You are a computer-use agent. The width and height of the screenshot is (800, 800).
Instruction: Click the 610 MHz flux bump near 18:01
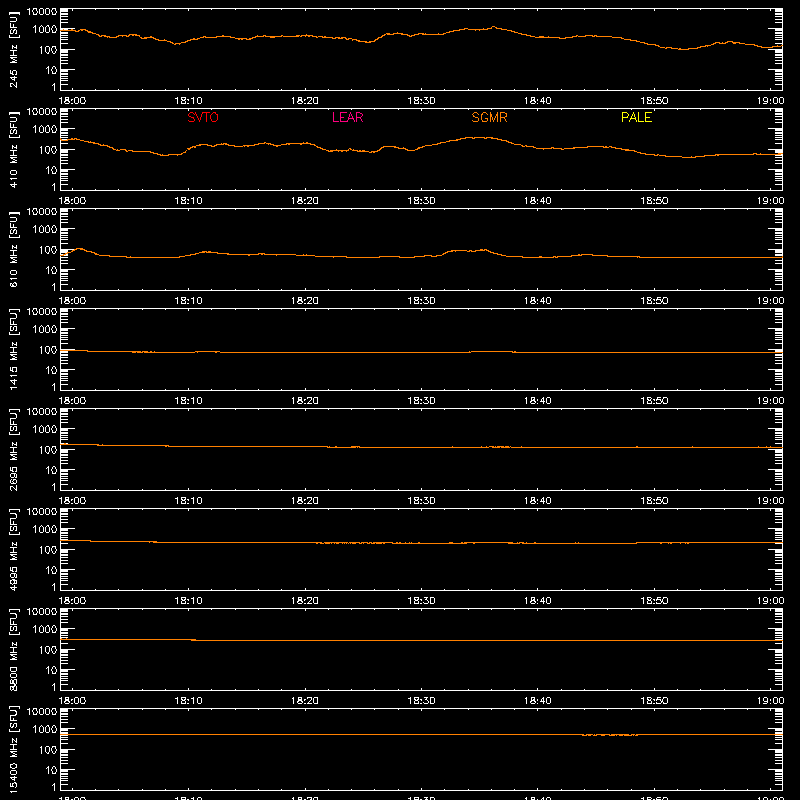click(x=80, y=249)
